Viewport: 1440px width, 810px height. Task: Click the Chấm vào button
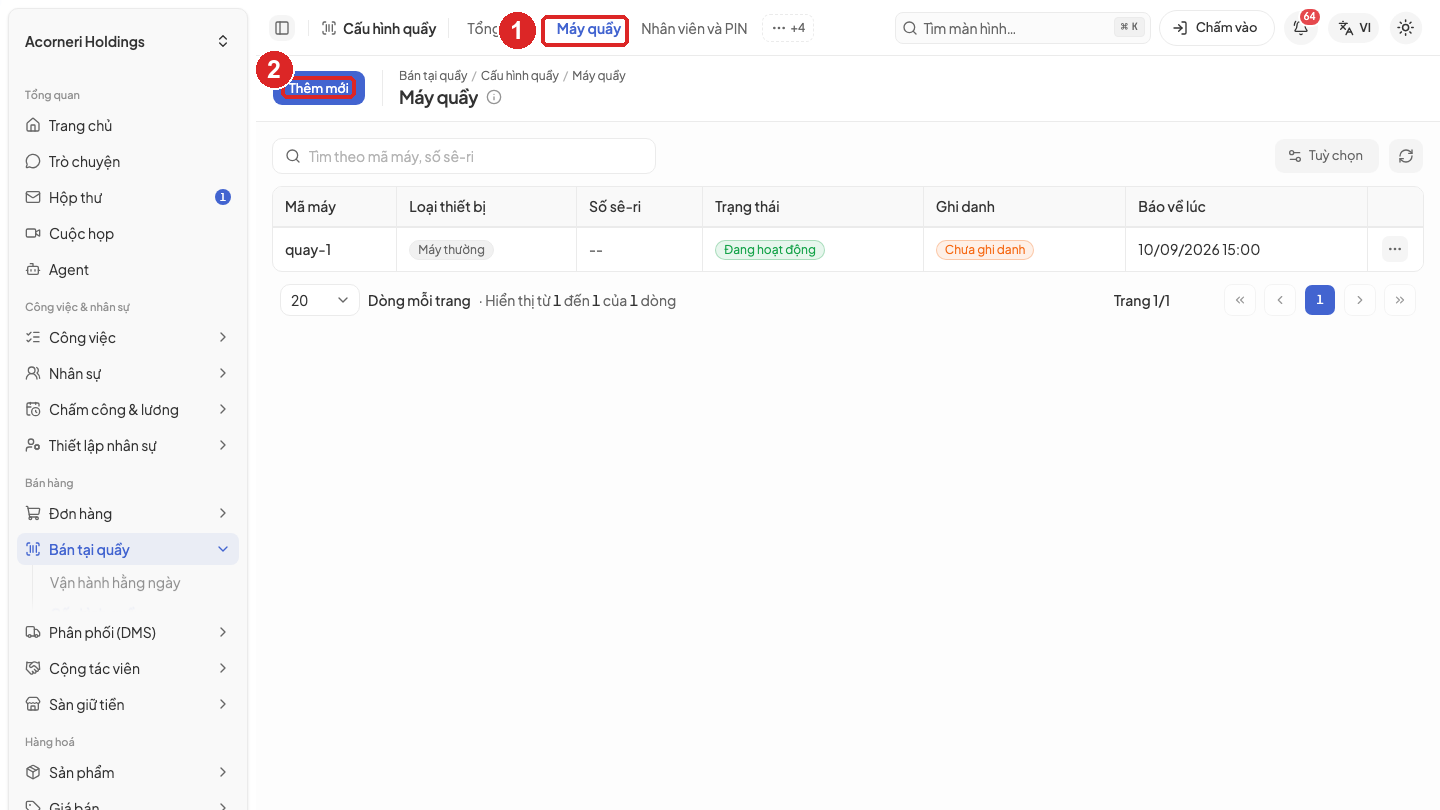coord(1216,28)
